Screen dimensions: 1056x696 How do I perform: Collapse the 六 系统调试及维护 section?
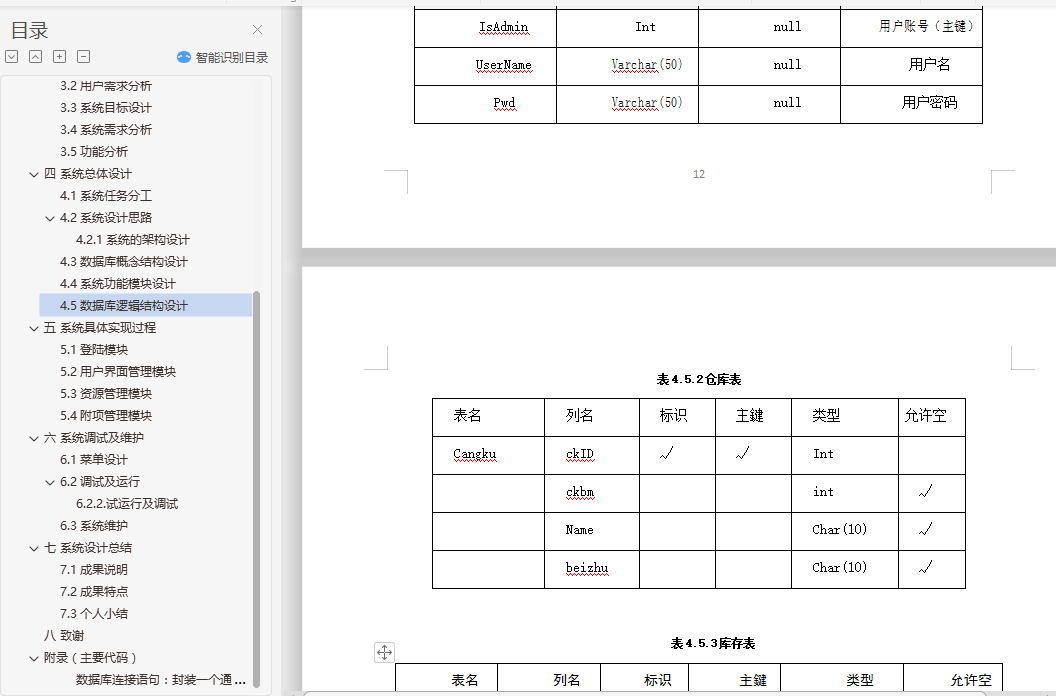[x=34, y=439]
